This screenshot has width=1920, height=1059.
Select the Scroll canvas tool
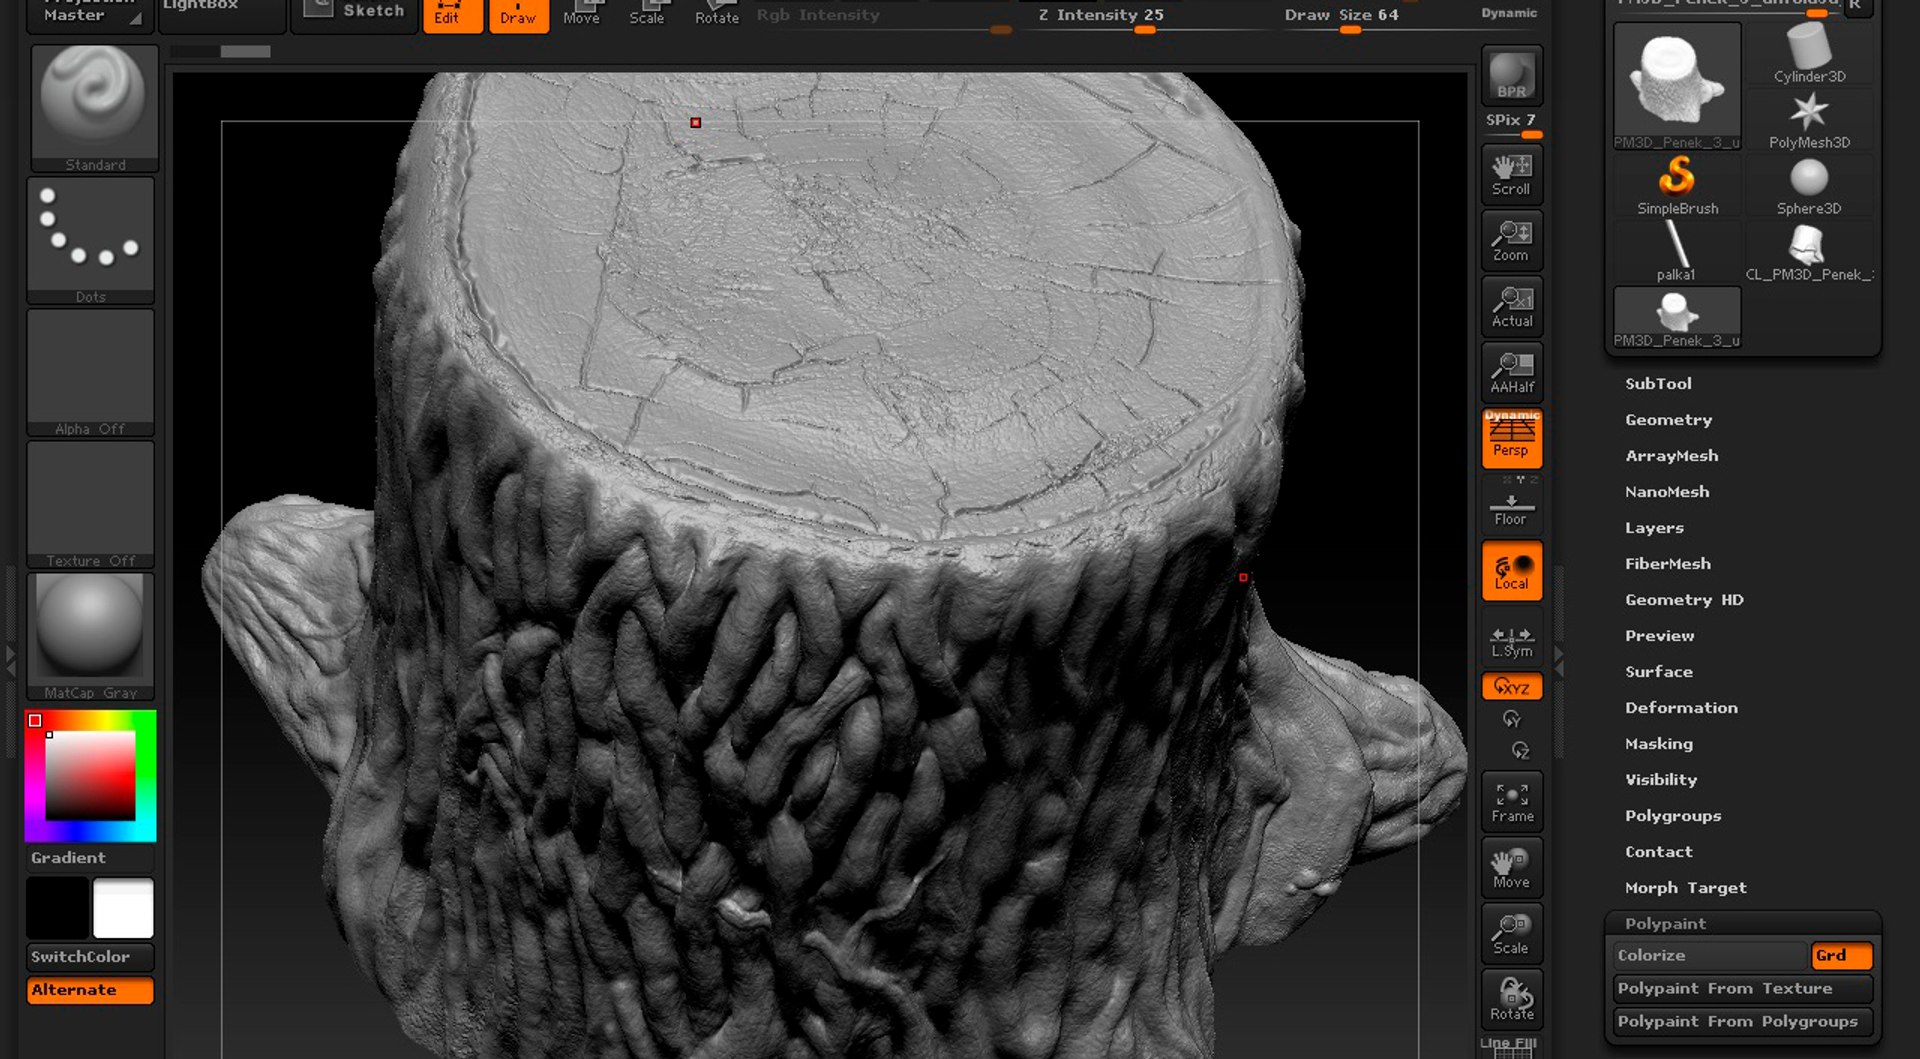[1511, 174]
